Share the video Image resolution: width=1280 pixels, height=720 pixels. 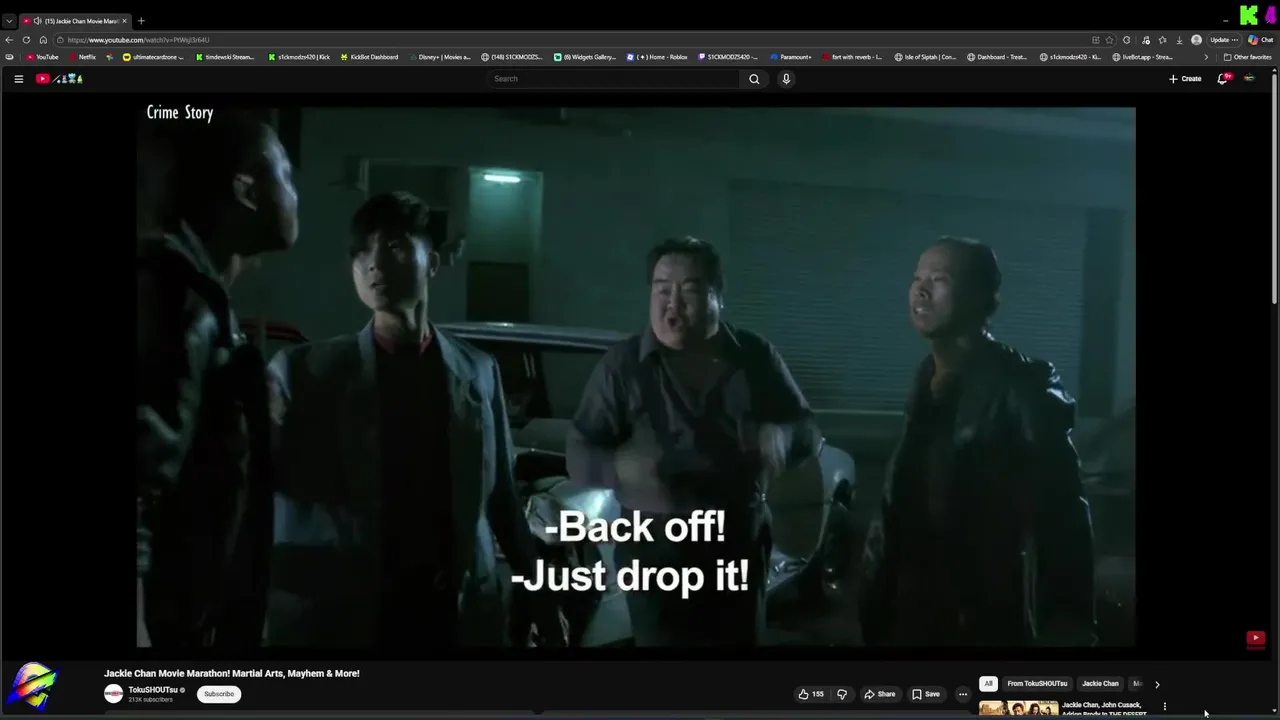(880, 694)
